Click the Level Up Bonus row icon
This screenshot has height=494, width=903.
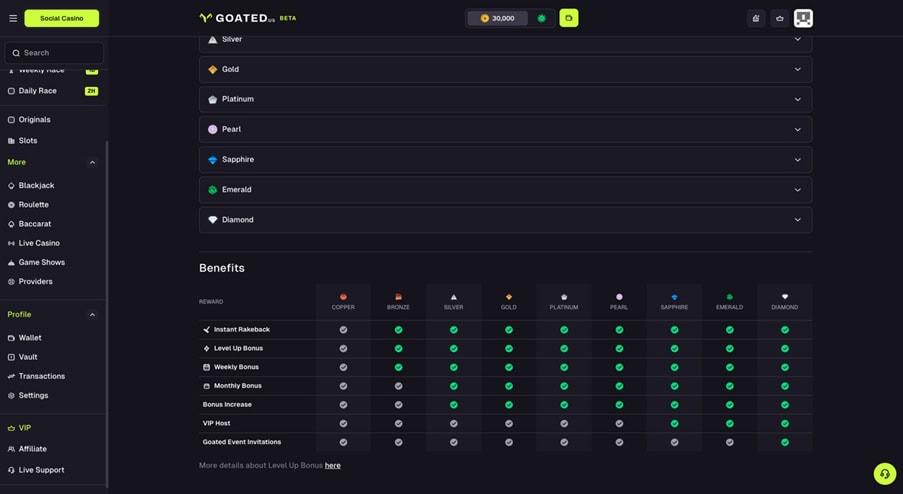click(x=206, y=348)
